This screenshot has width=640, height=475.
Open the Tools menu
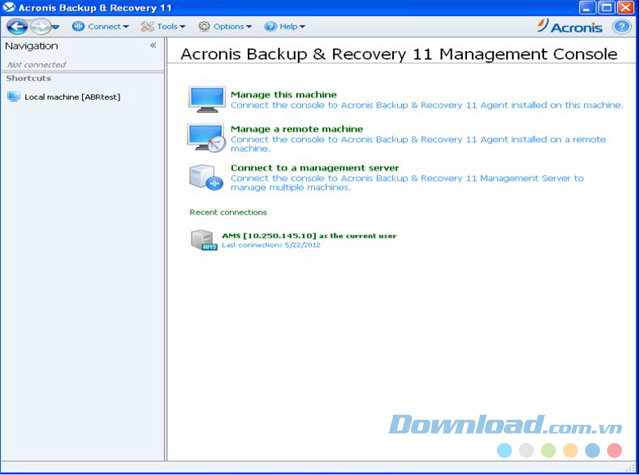162,27
